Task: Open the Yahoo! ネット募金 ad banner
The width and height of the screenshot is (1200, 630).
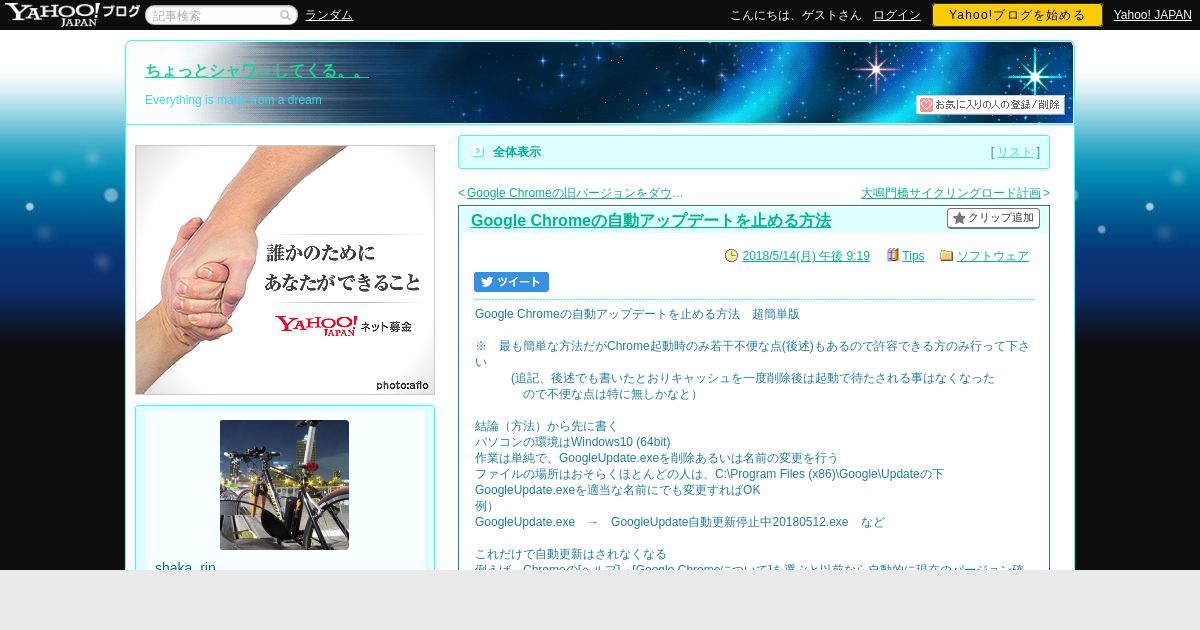Action: coord(285,270)
